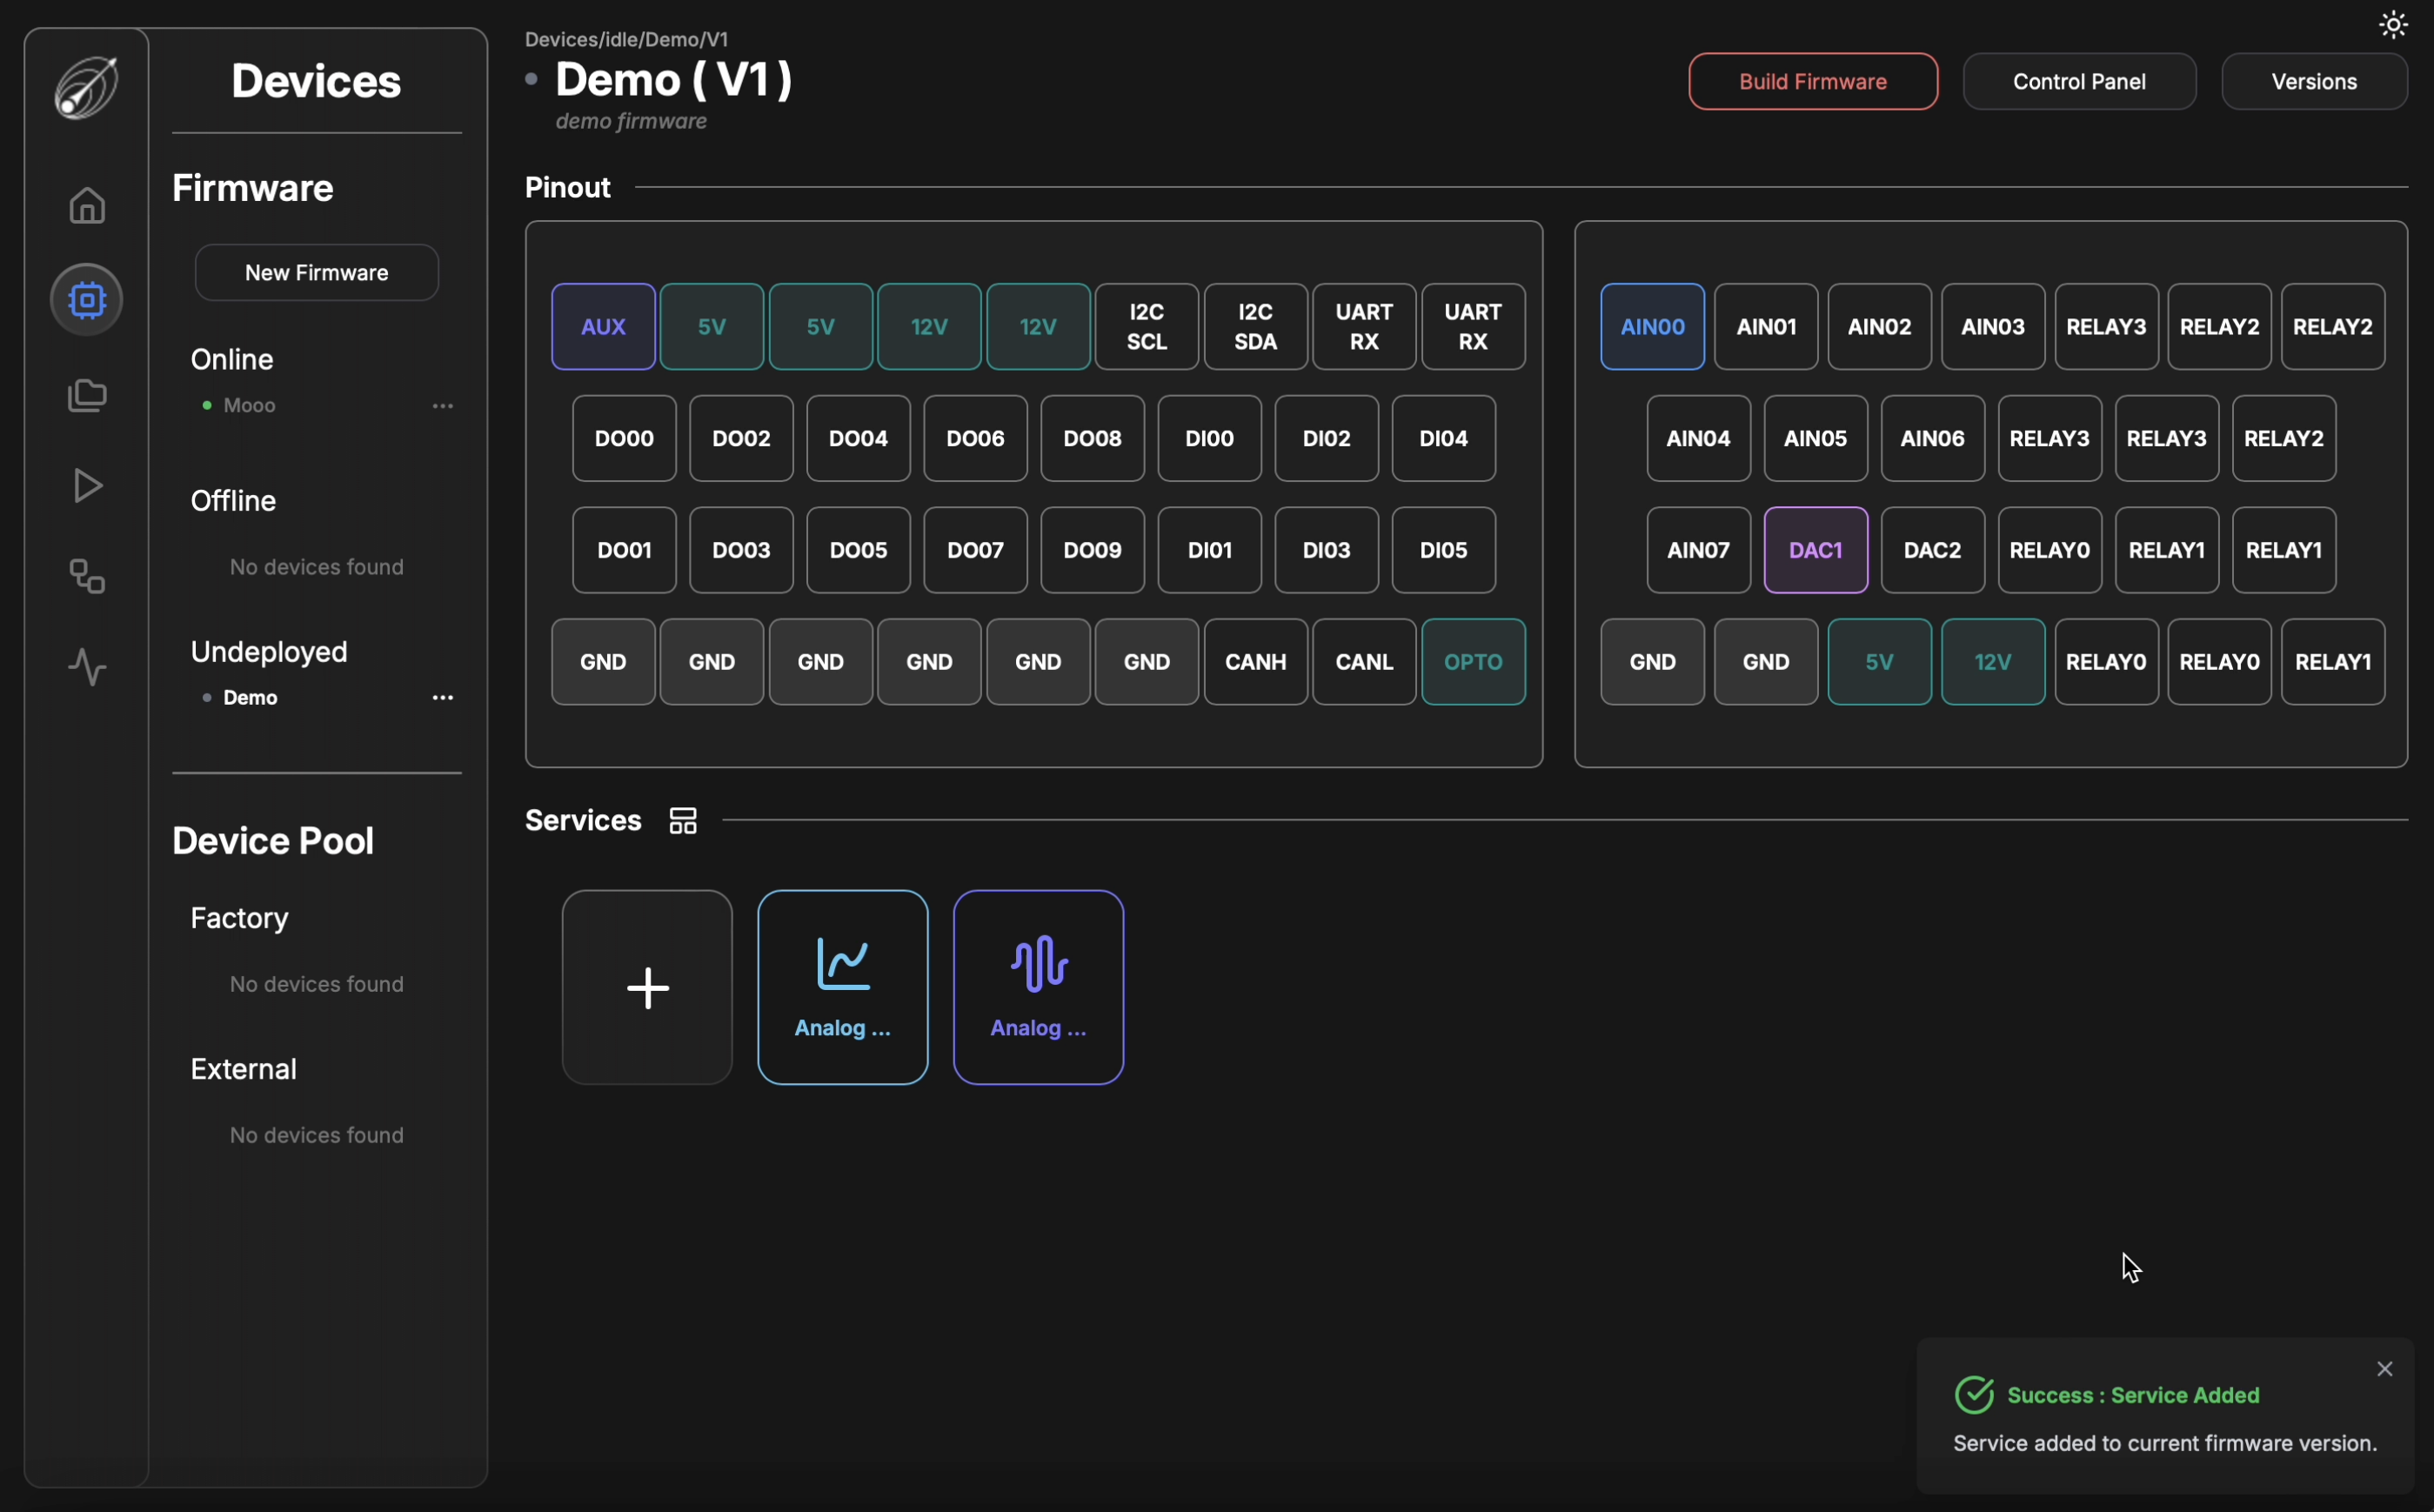Screen dimensions: 2434x1512
Task: Toggle light theme with sun icon
Action: click(2392, 25)
